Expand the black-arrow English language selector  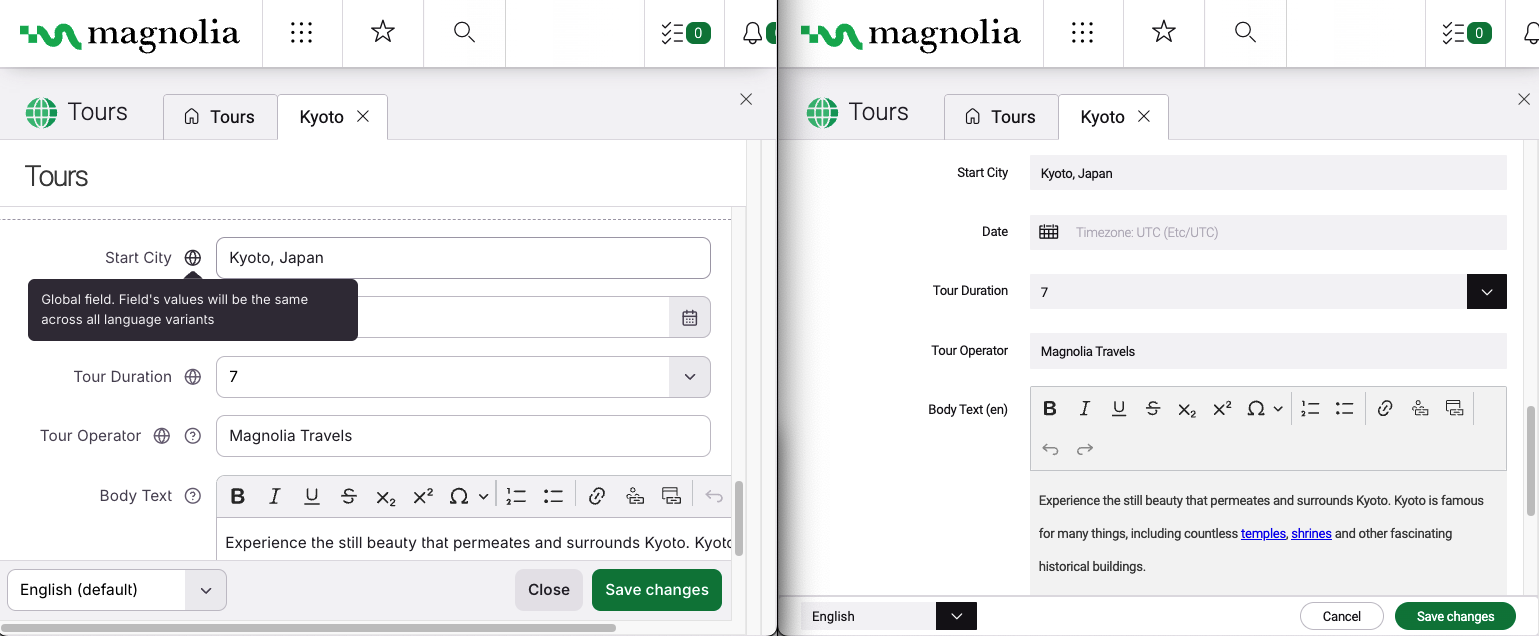(x=956, y=616)
